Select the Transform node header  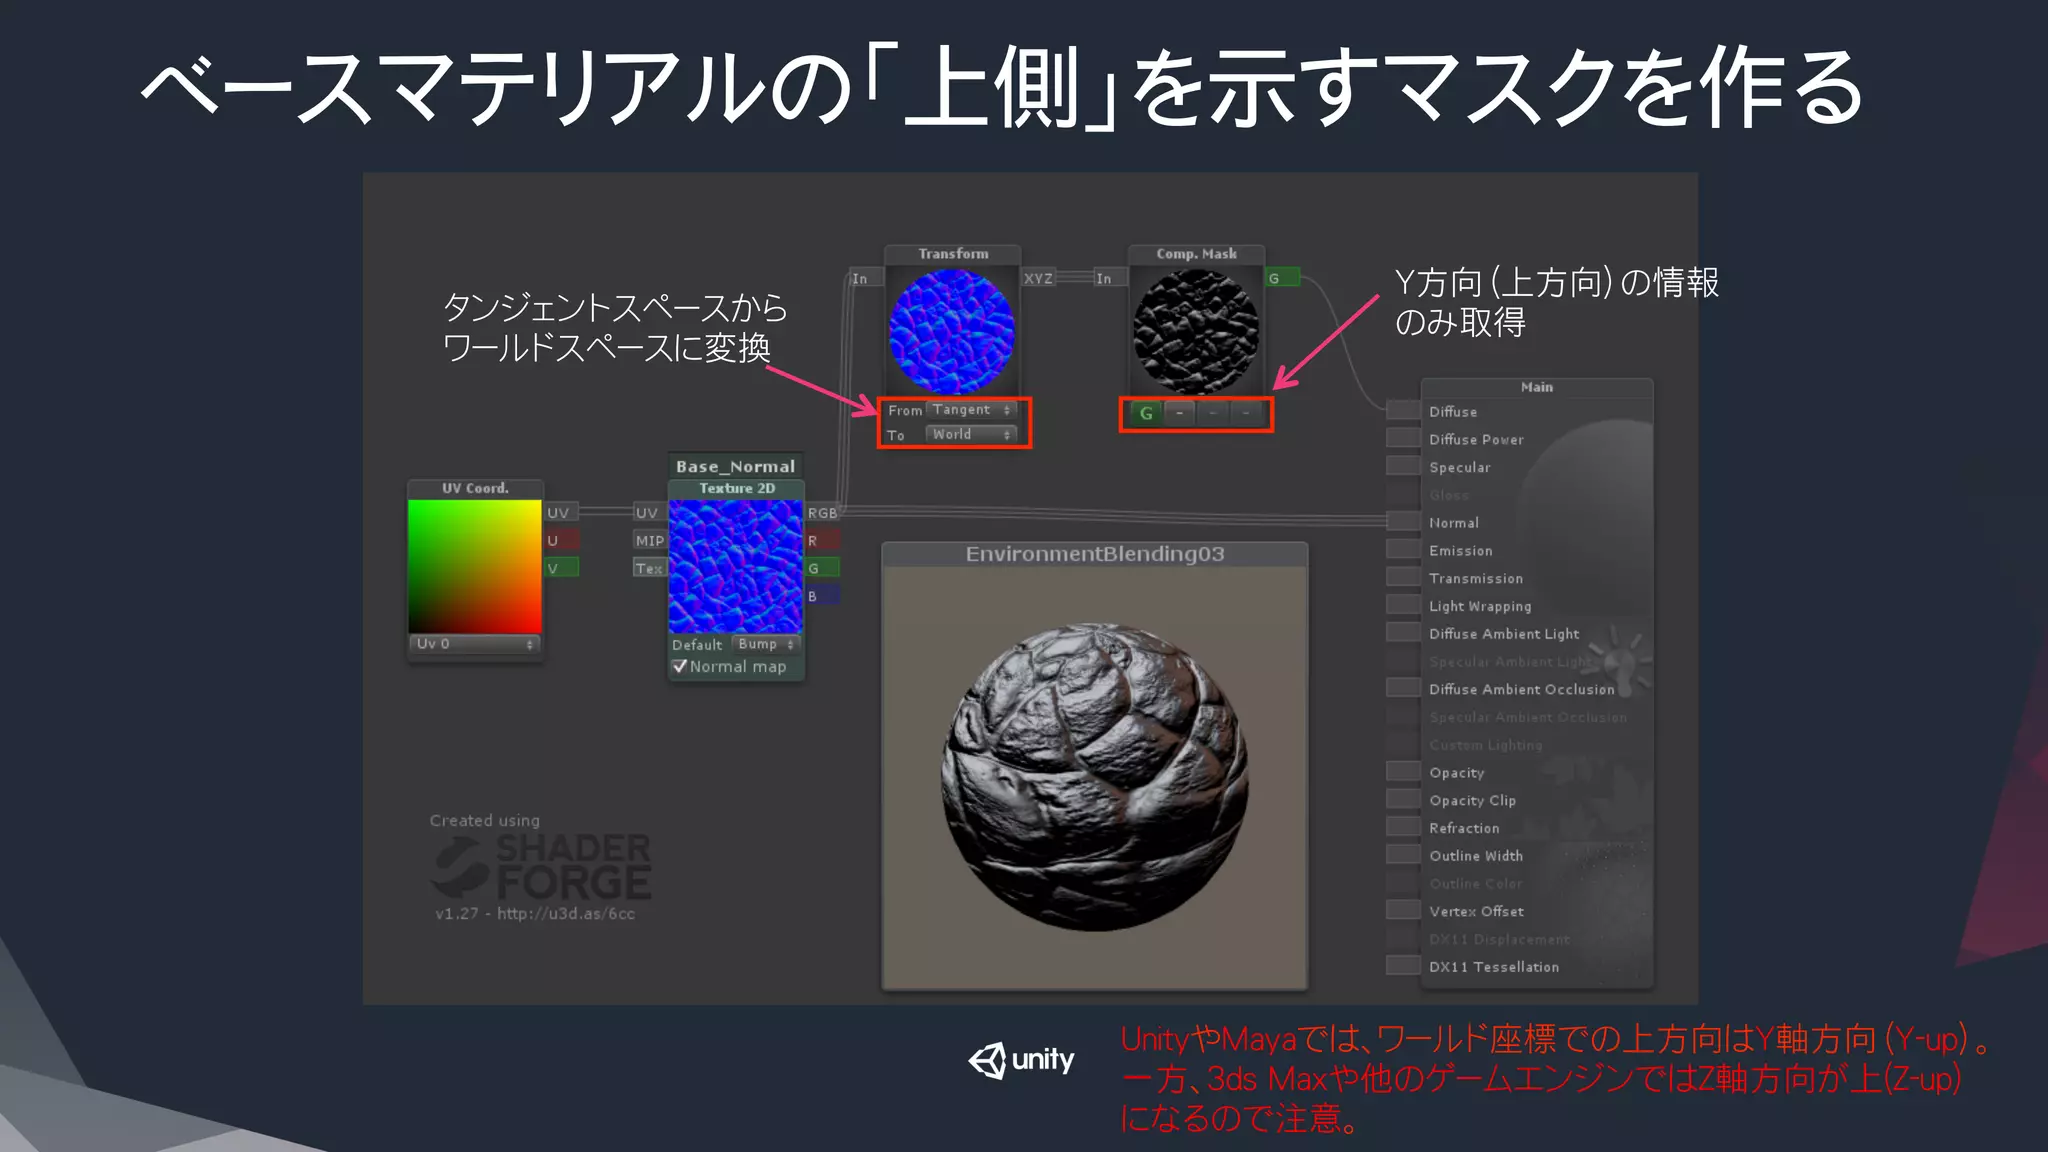tap(953, 254)
